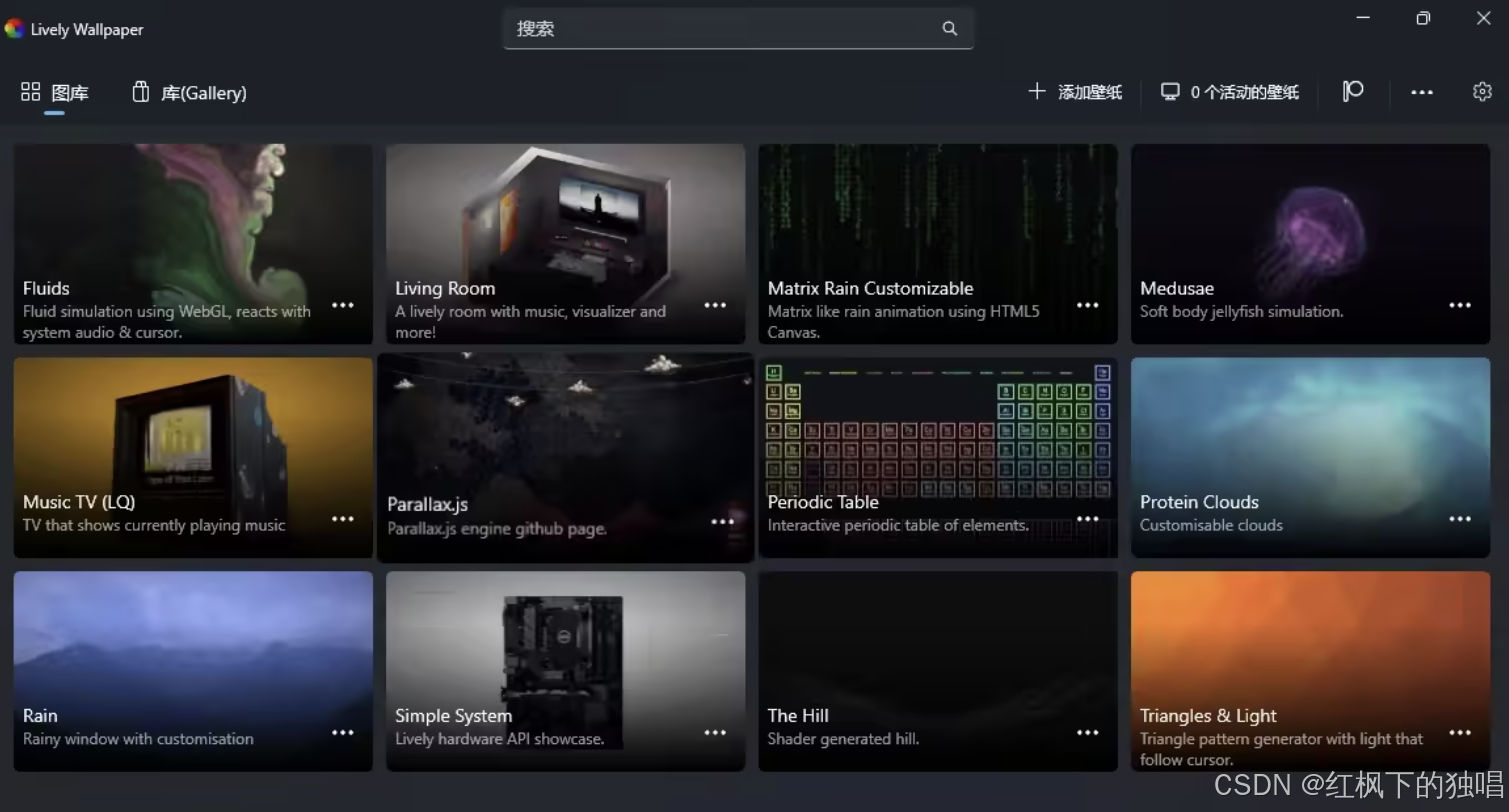Open options menu for Protein Clouds
Image resolution: width=1509 pixels, height=812 pixels.
[1460, 519]
